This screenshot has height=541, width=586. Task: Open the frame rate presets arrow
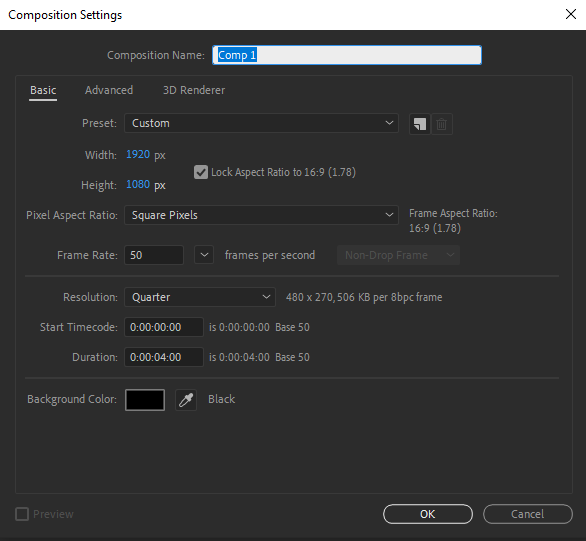(x=204, y=255)
